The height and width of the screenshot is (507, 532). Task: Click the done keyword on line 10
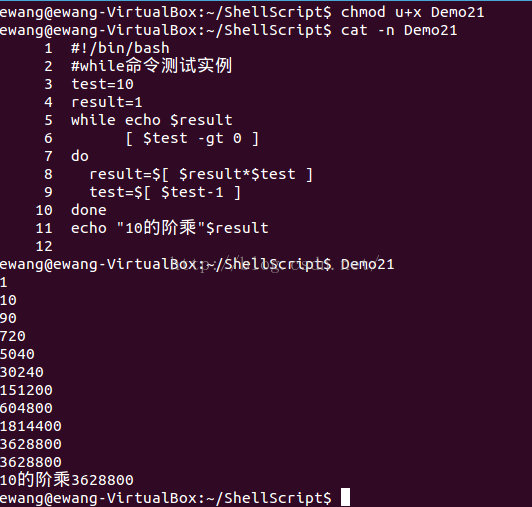[89, 210]
